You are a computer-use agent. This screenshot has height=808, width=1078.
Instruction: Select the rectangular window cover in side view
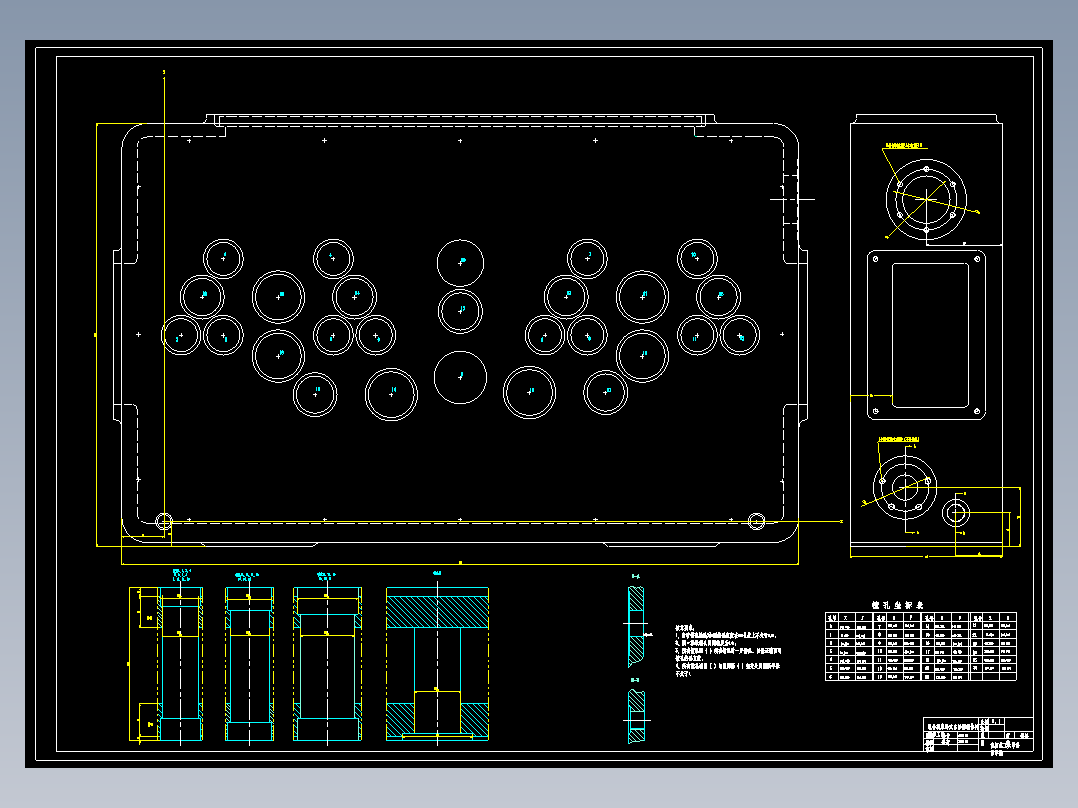point(927,335)
